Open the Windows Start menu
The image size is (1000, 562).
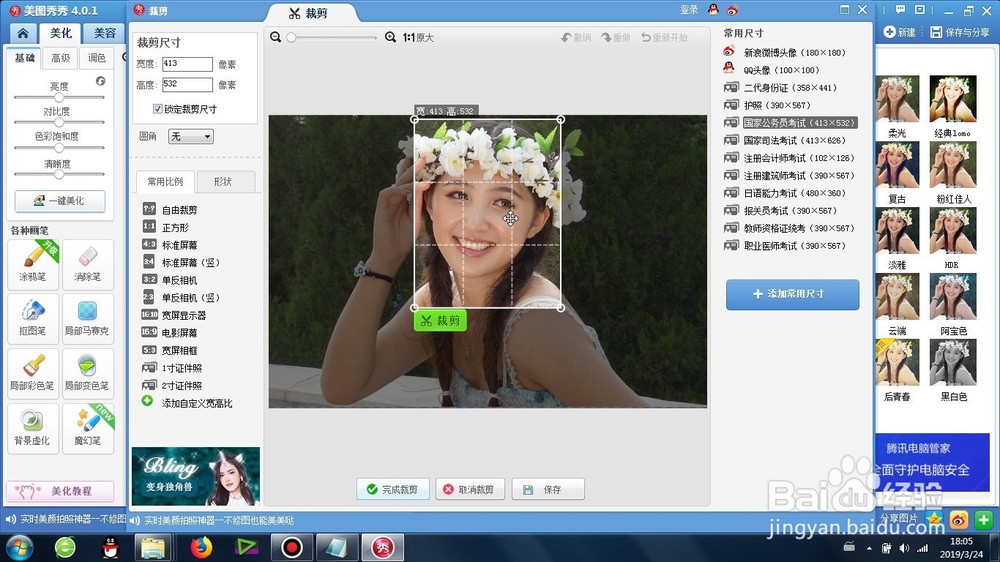click(x=19, y=547)
